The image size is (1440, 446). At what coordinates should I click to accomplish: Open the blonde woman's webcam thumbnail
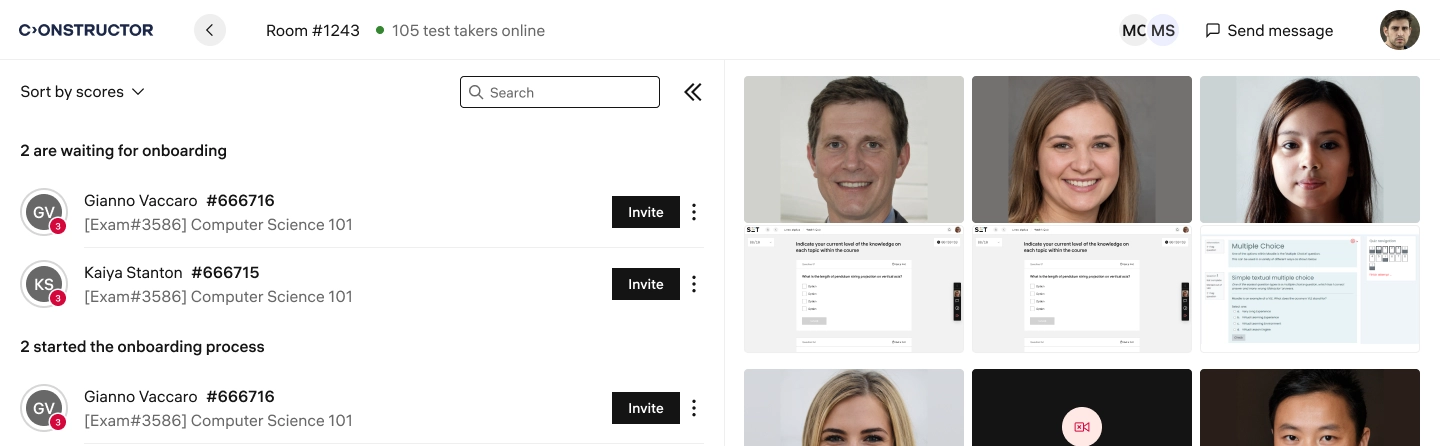tap(854, 408)
